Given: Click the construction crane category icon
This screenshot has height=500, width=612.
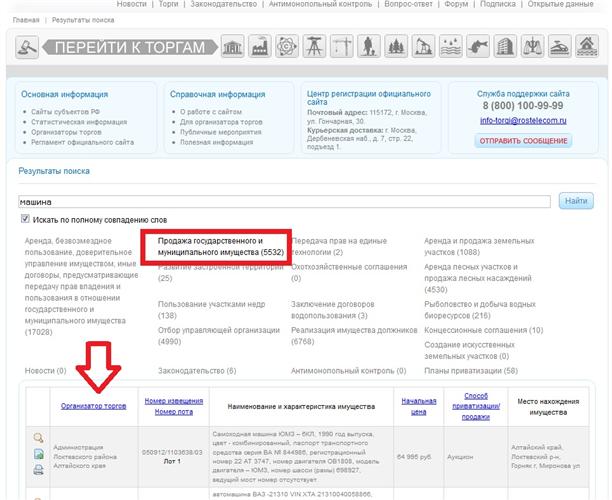Looking at the screenshot, I should (x=341, y=46).
